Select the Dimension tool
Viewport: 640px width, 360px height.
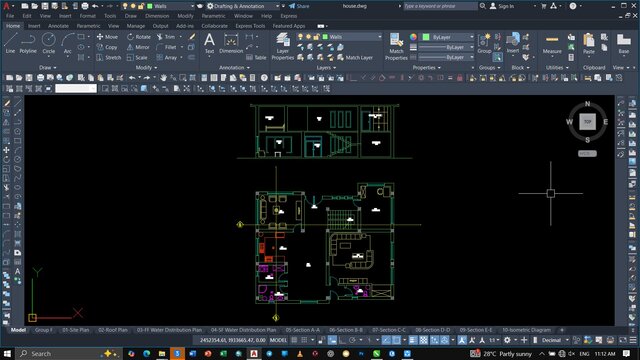[231, 43]
